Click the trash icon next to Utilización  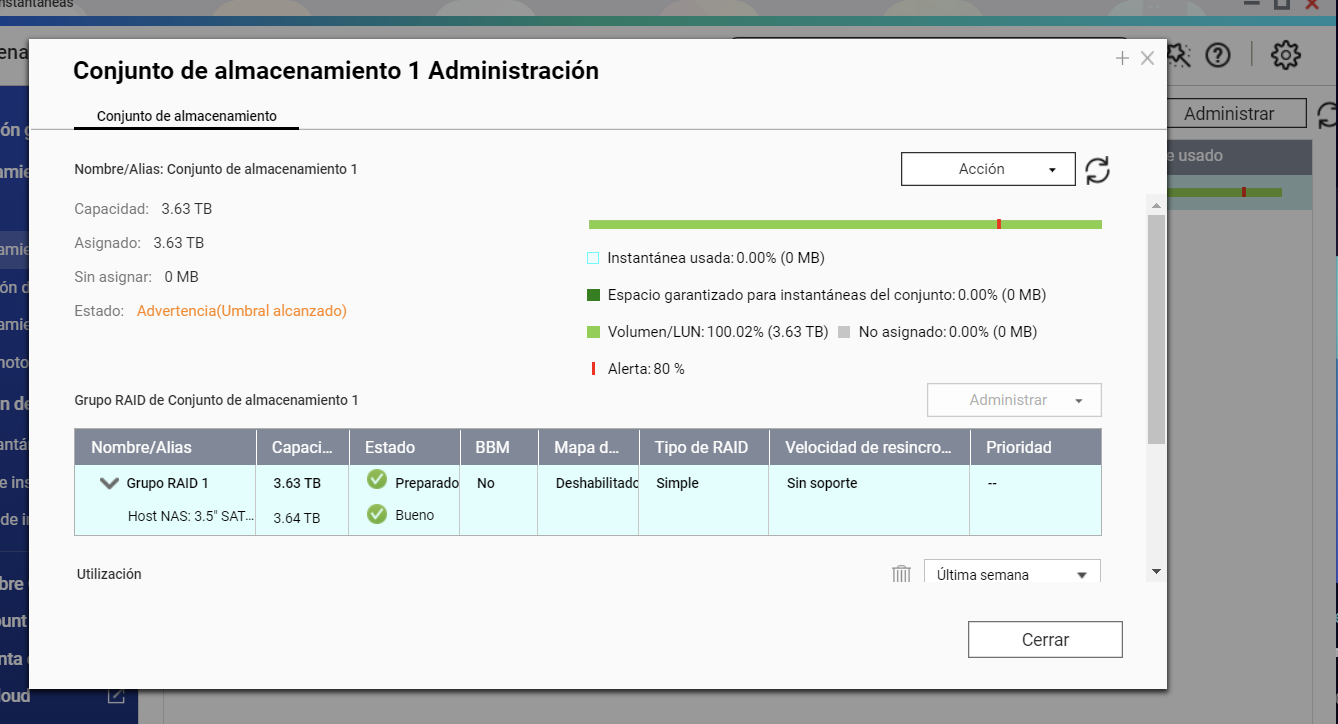(901, 574)
